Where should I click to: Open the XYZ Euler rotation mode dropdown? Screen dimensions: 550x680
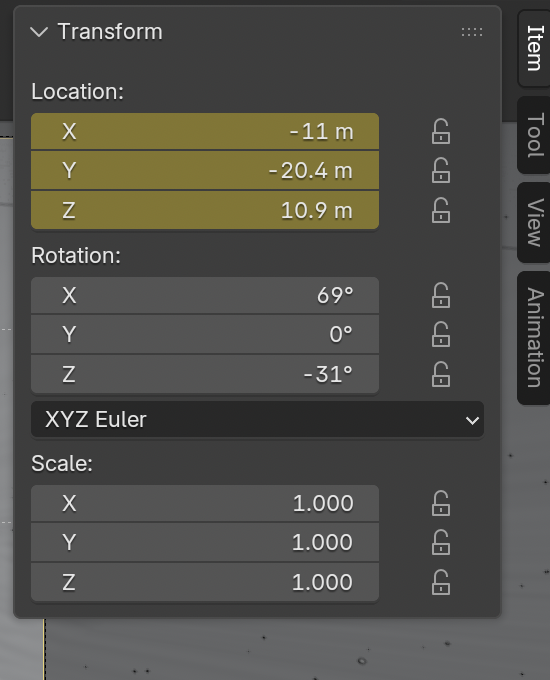click(257, 419)
